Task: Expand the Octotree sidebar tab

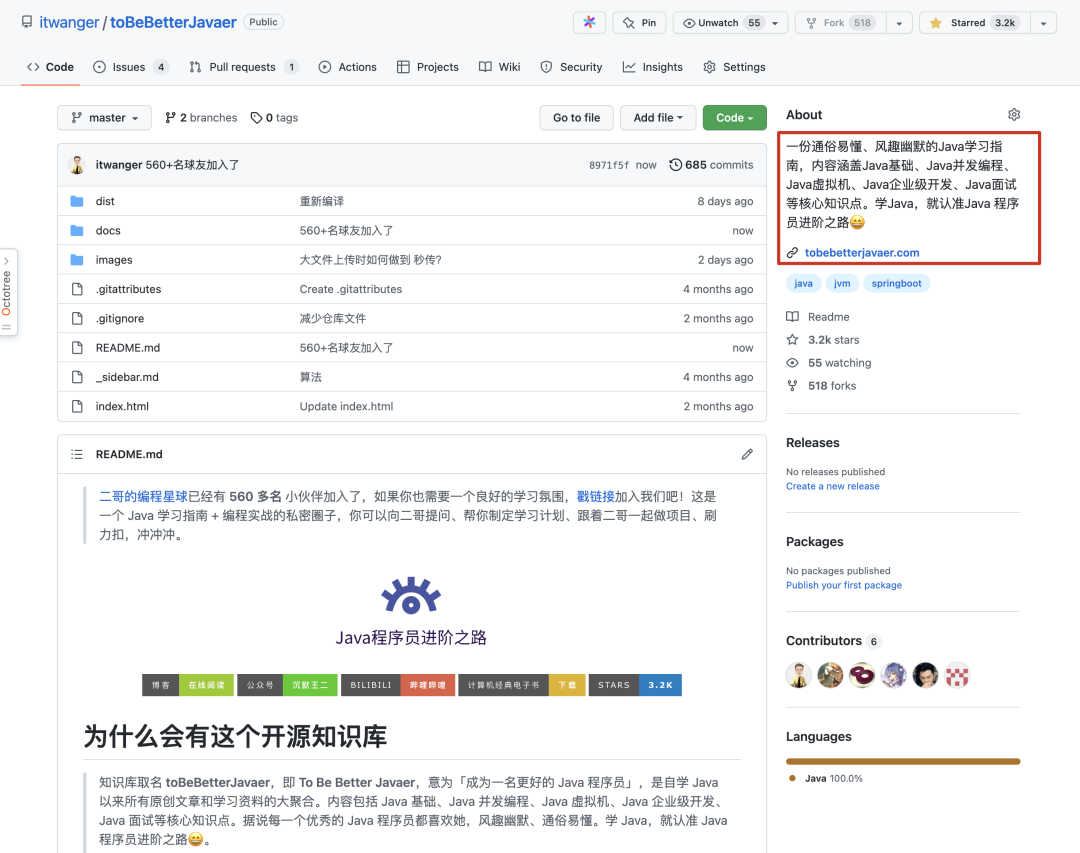Action: (8, 292)
